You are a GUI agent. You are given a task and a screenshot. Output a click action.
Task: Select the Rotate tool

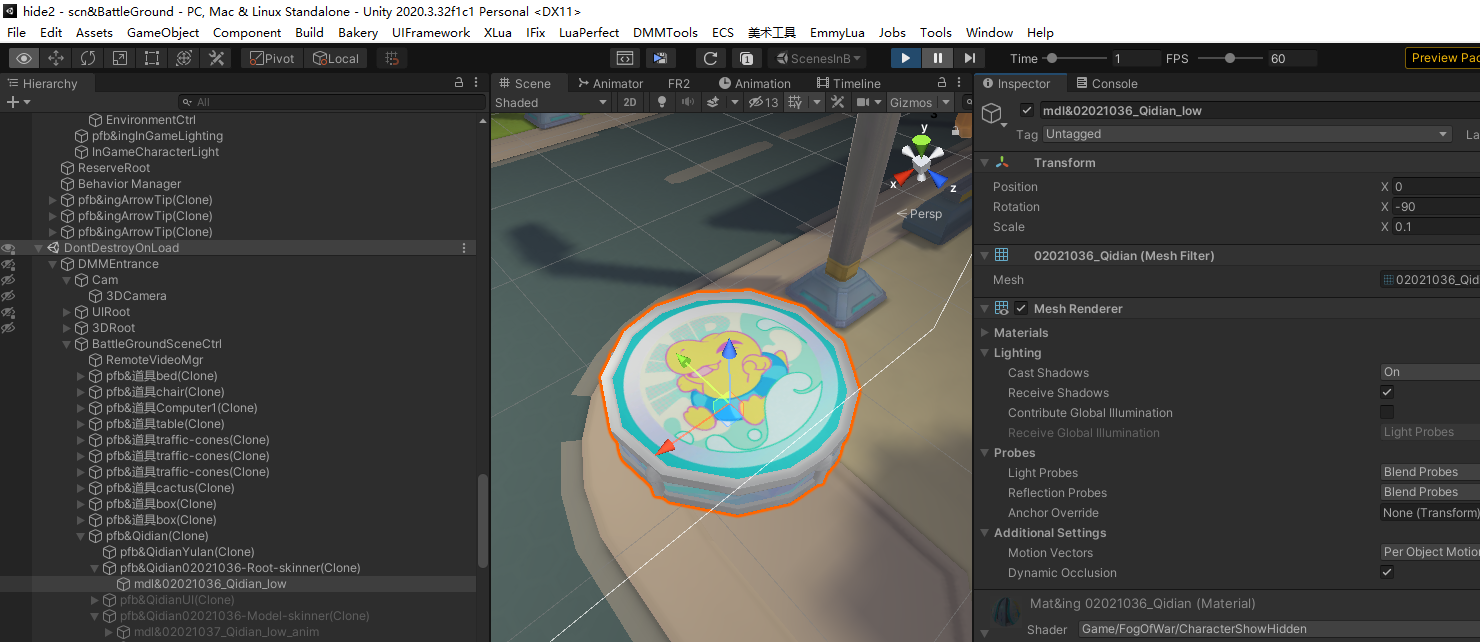tap(88, 58)
